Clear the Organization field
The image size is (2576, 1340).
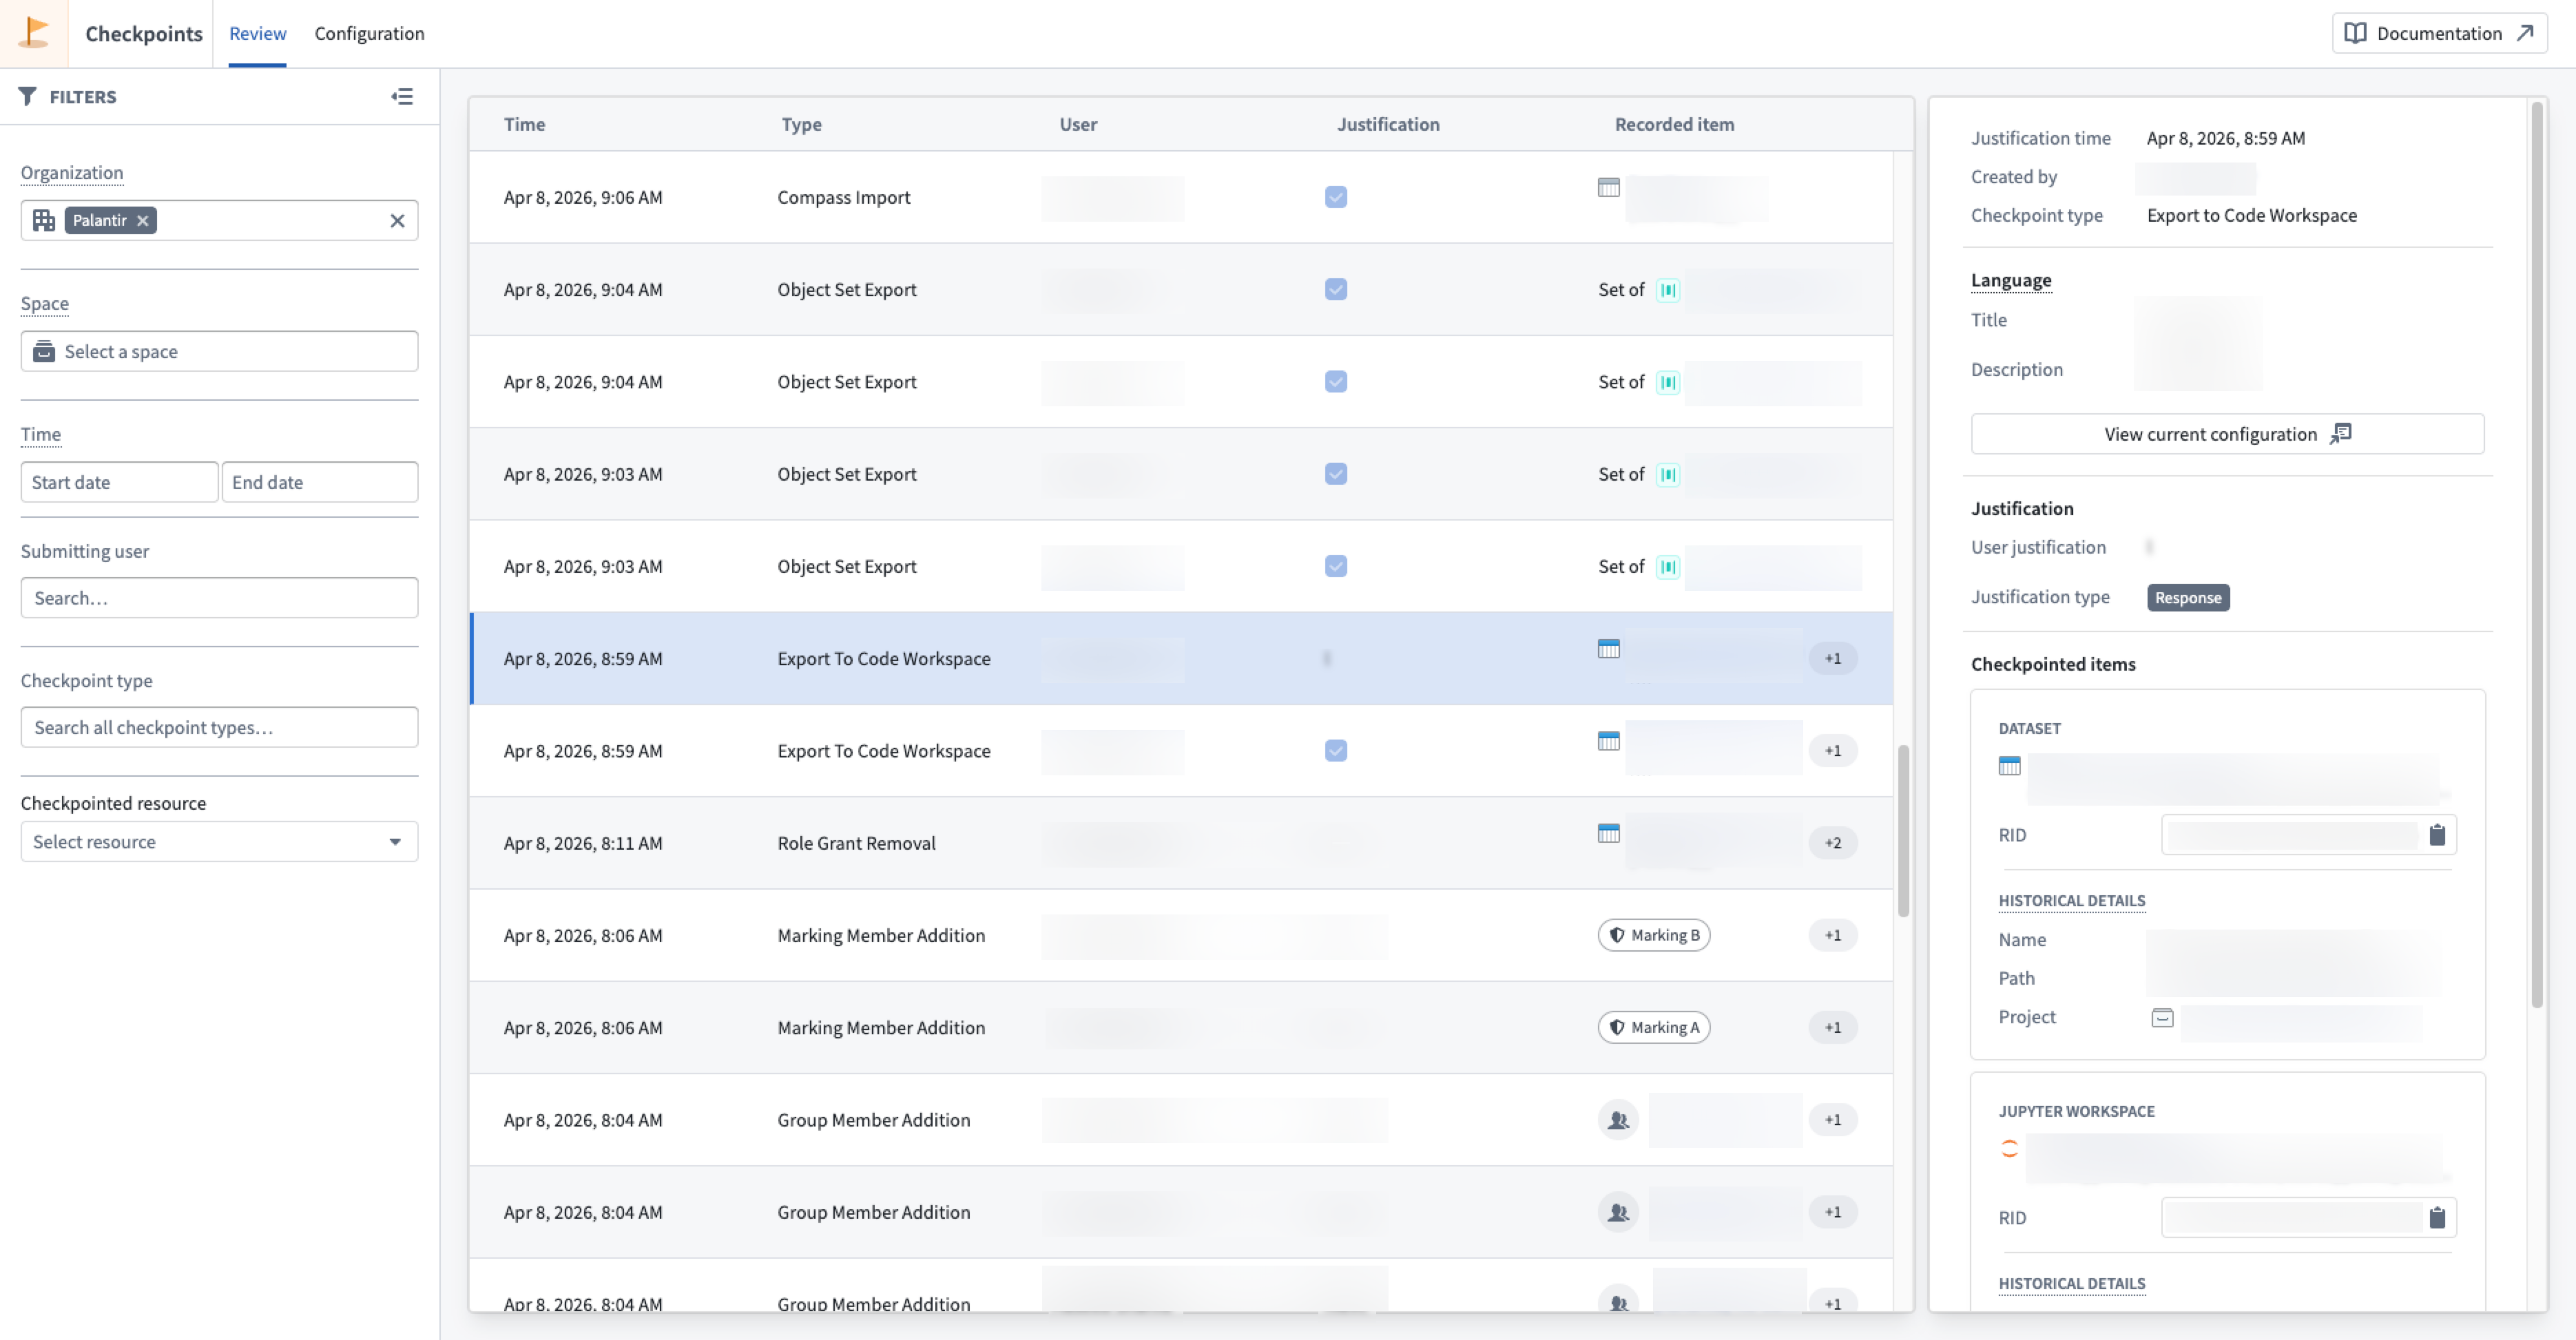coord(397,220)
